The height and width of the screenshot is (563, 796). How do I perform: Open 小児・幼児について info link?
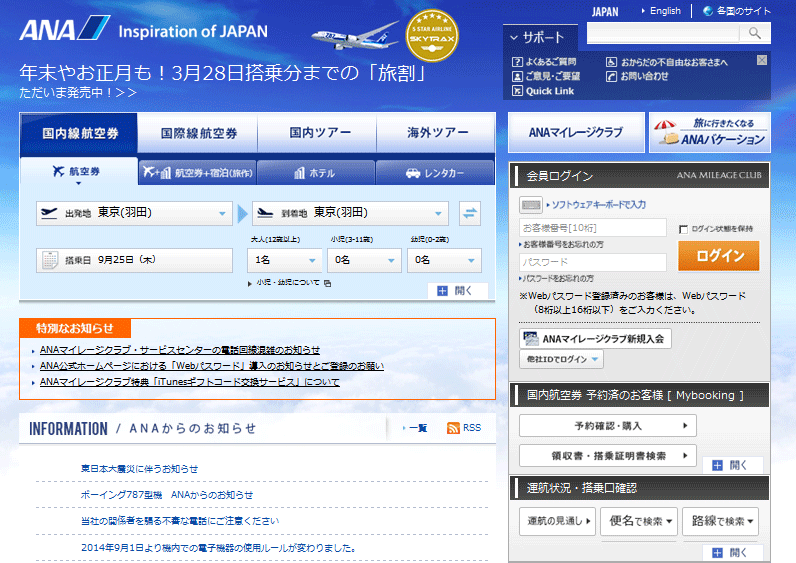point(289,283)
